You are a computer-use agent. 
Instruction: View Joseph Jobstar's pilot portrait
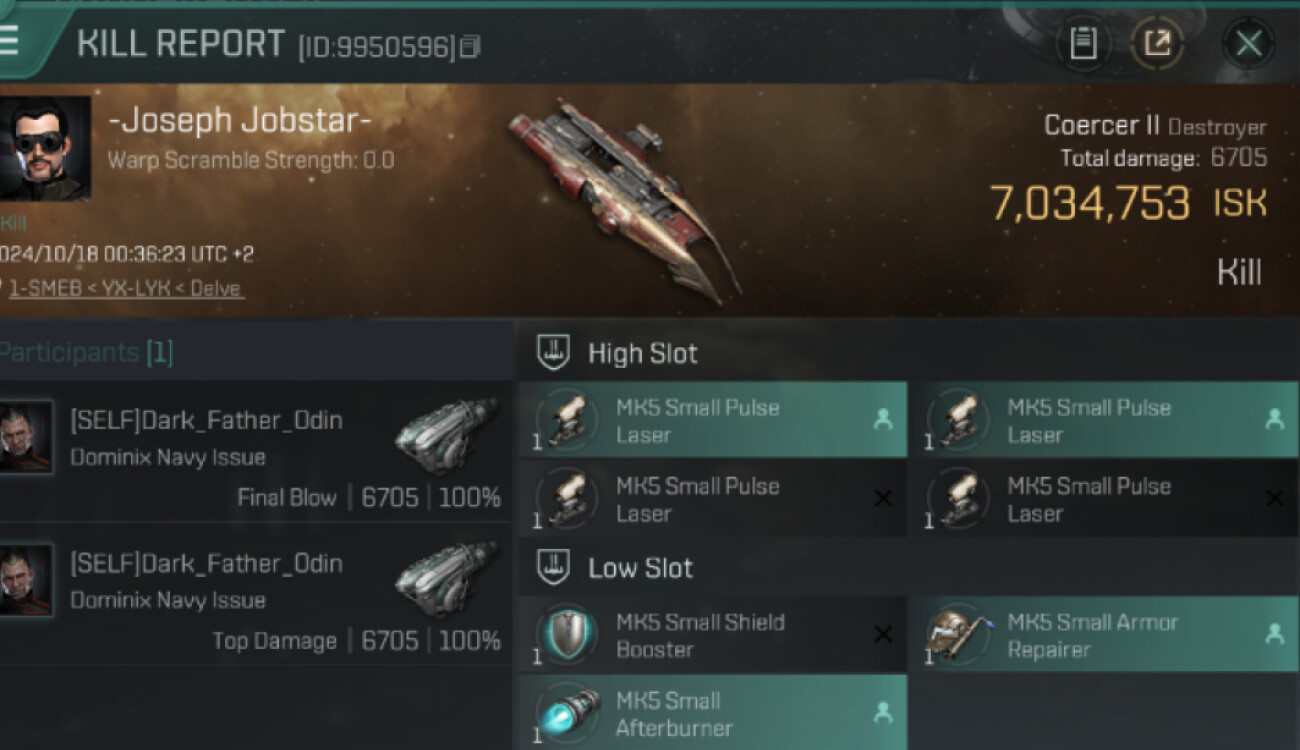tap(45, 148)
